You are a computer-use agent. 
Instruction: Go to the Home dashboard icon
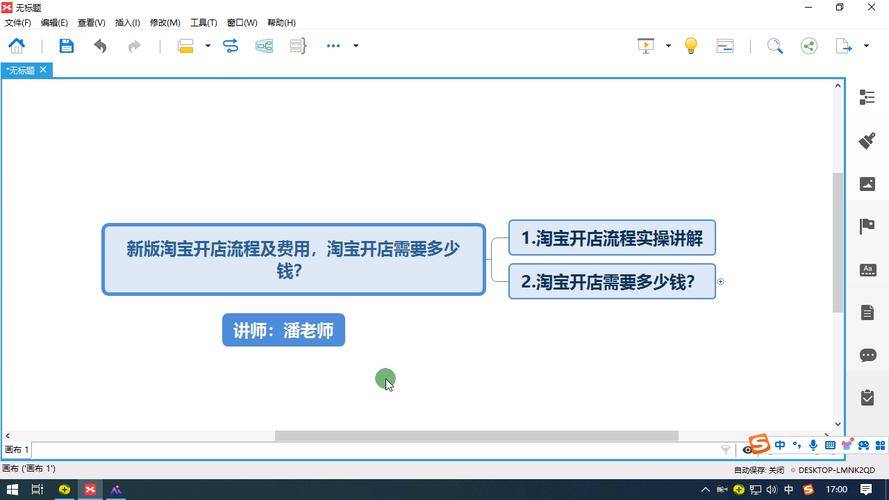pos(16,45)
